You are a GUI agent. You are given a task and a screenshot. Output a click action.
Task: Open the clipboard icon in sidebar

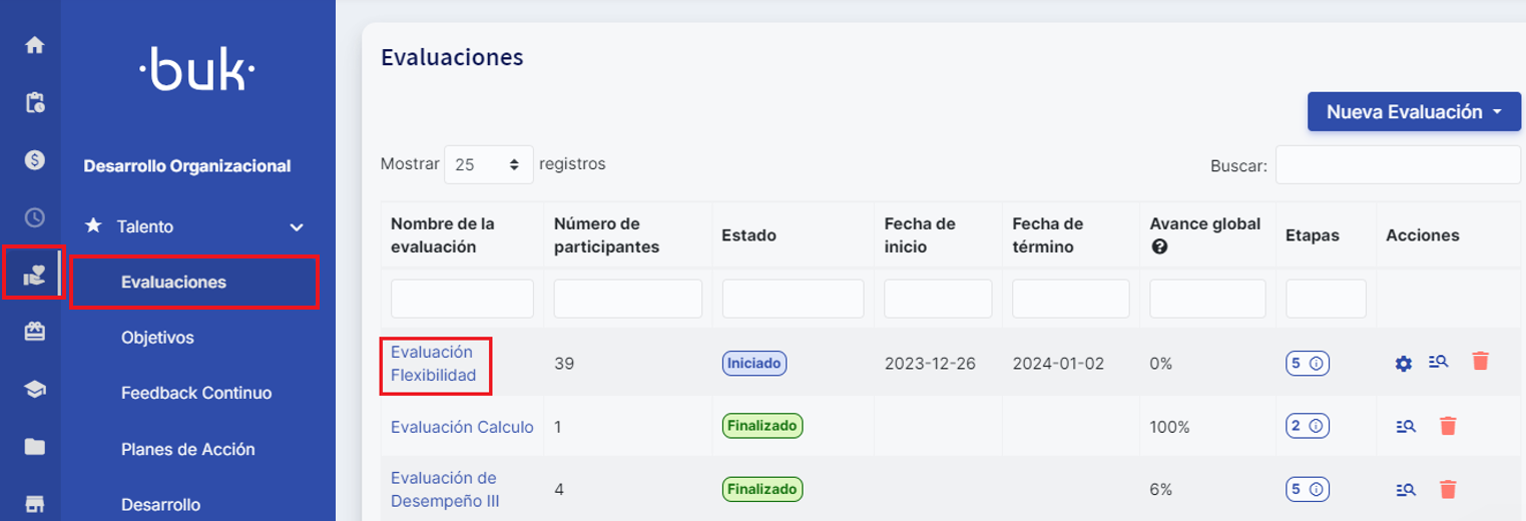pyautogui.click(x=35, y=102)
